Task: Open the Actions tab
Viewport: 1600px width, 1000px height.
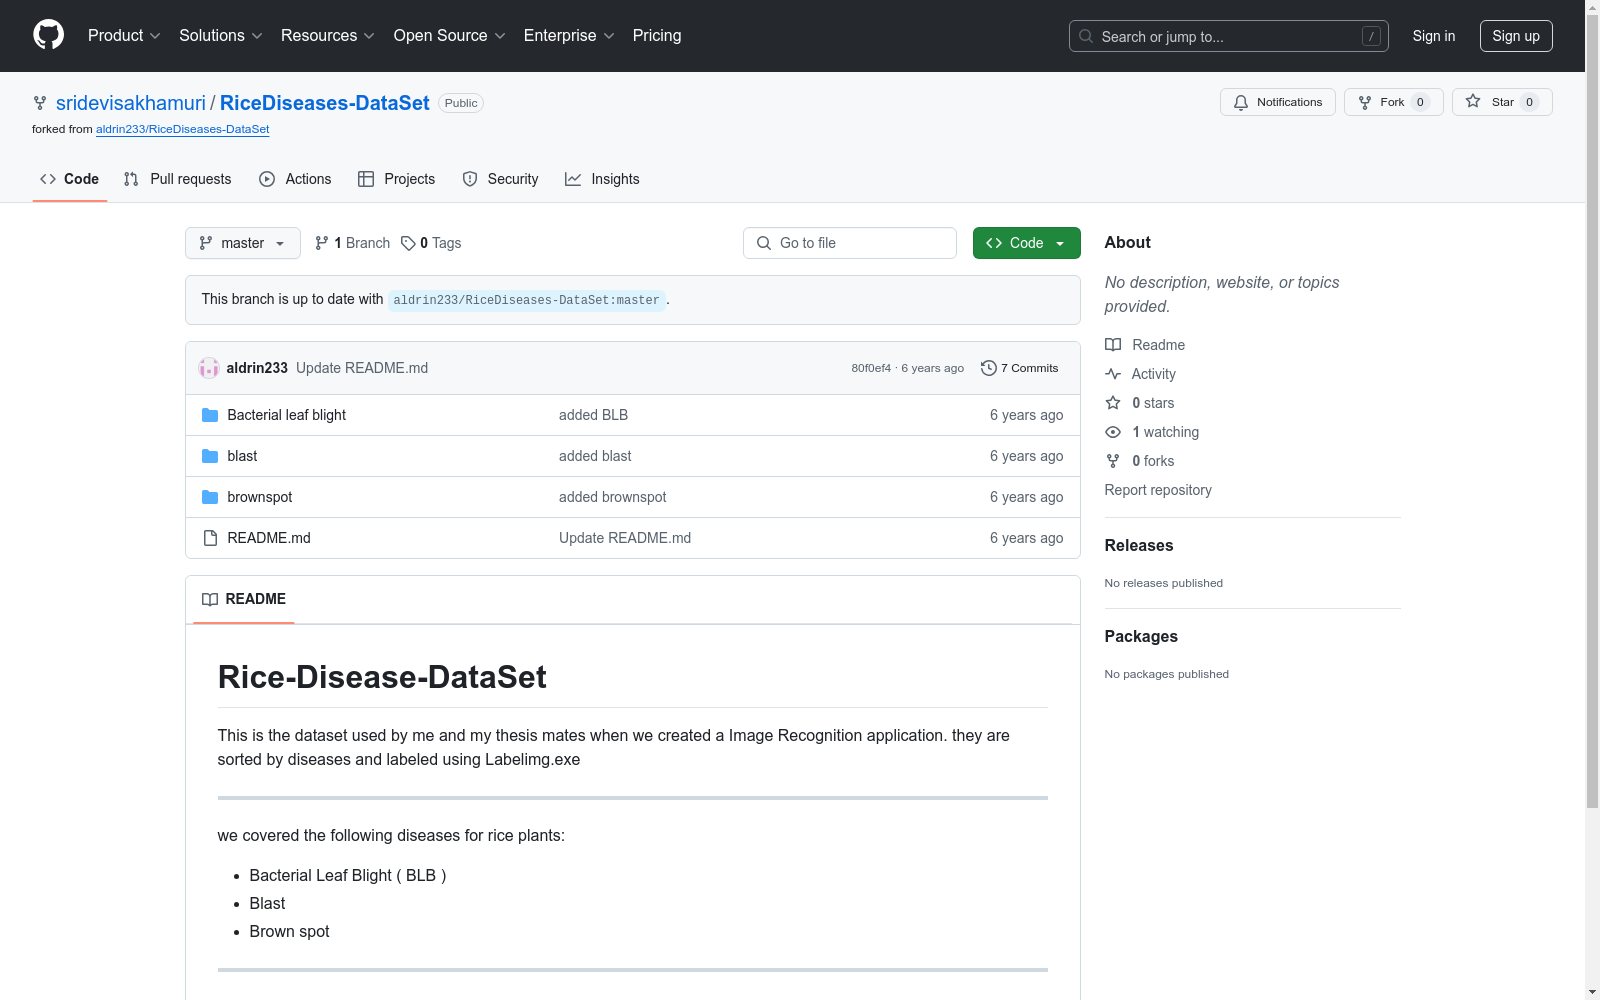Action: pos(295,179)
